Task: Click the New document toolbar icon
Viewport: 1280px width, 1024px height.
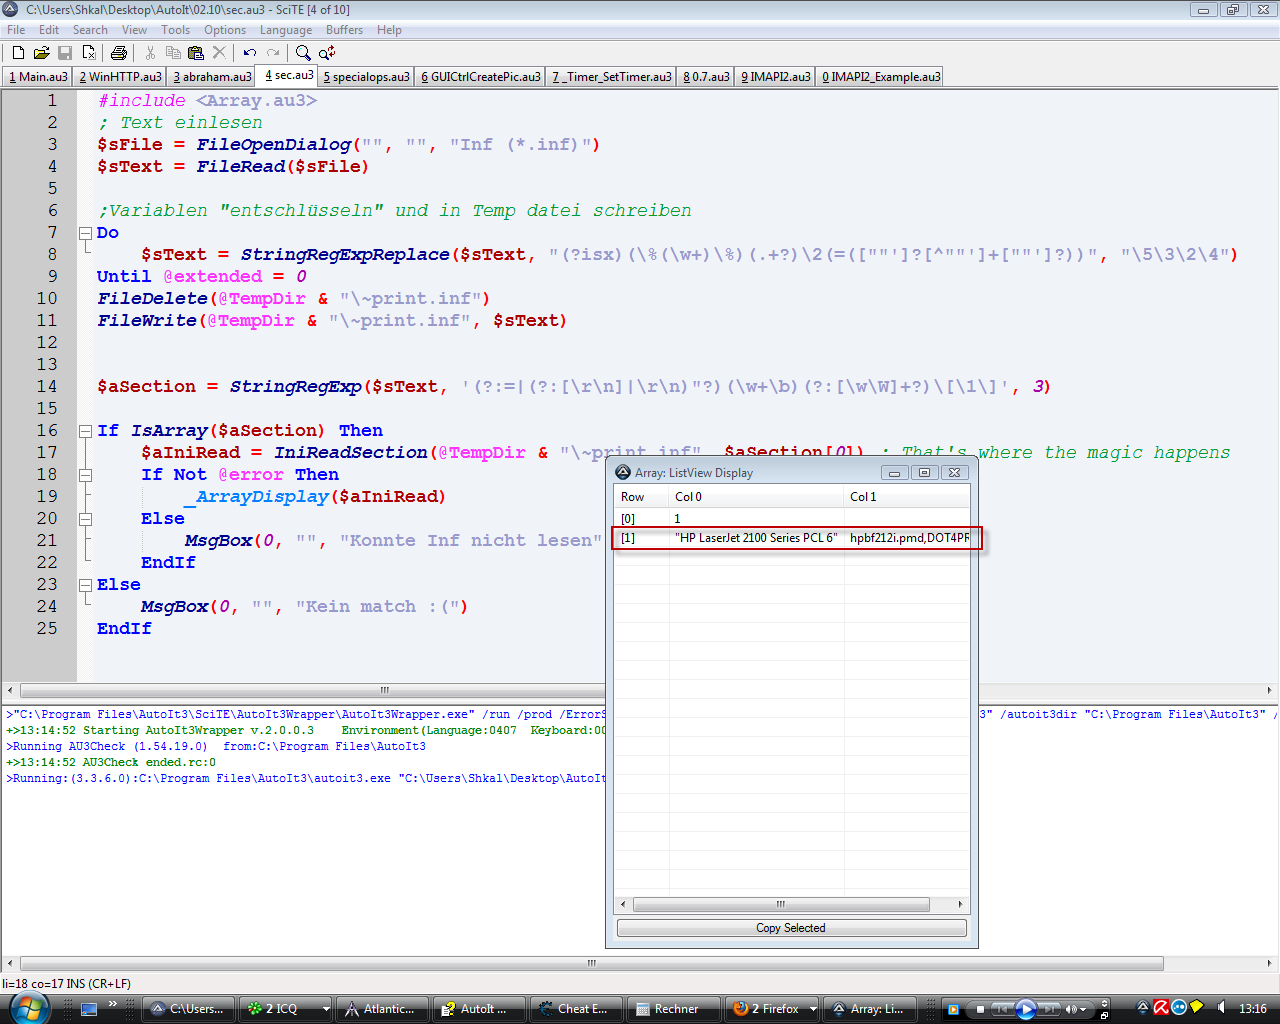Action: (18, 53)
